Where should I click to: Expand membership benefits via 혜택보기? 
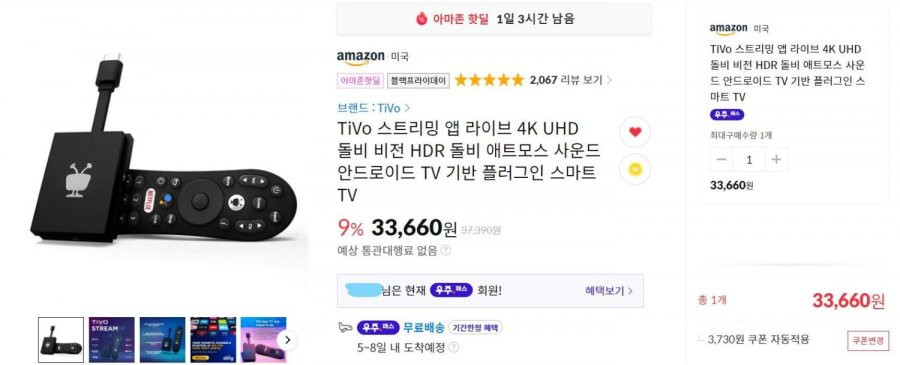coord(609,291)
